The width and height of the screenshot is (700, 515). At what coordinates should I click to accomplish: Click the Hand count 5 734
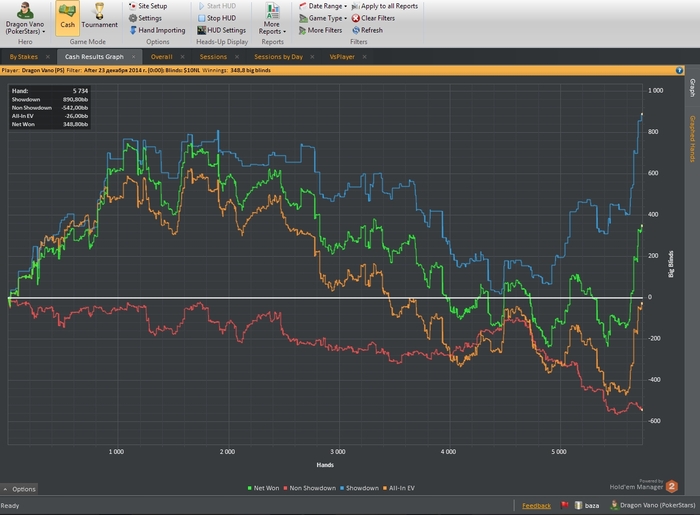tap(80, 91)
